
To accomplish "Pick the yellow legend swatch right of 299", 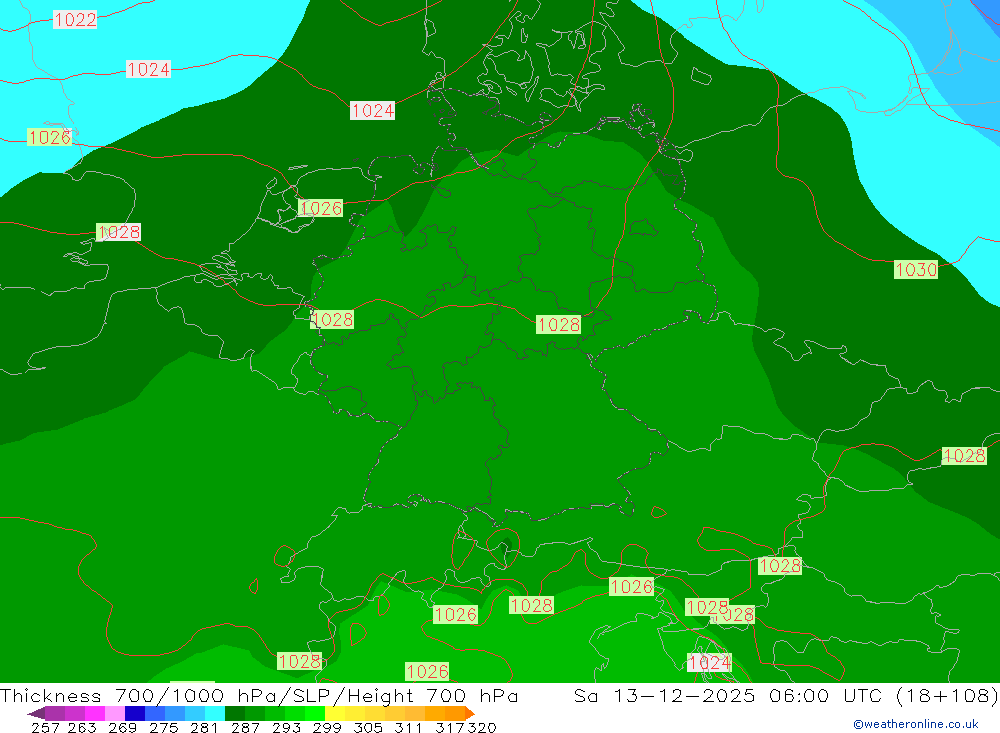I will (335, 713).
